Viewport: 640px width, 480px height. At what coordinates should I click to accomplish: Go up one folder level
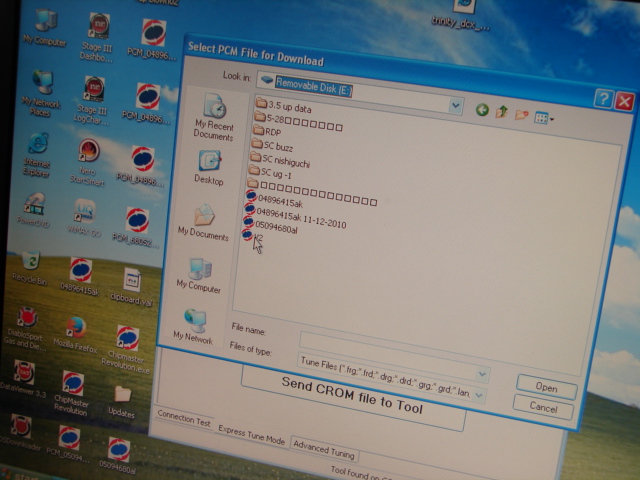502,111
